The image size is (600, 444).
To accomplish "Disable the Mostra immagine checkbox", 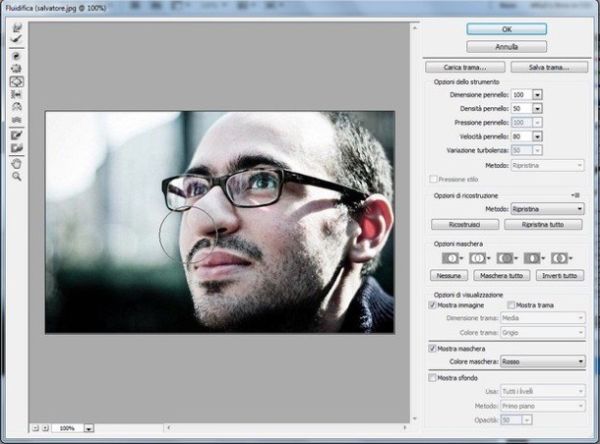I will pyautogui.click(x=432, y=305).
